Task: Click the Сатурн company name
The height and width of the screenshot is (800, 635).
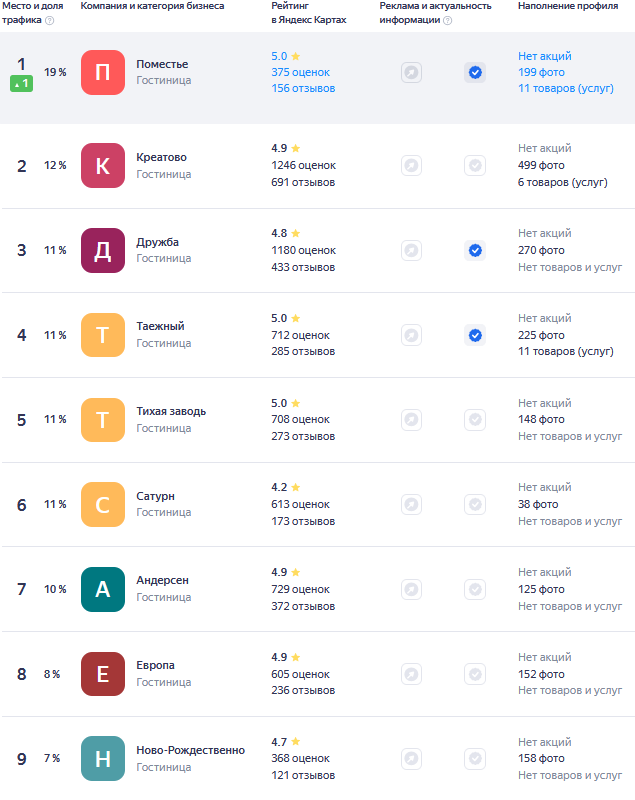Action: coord(155,496)
